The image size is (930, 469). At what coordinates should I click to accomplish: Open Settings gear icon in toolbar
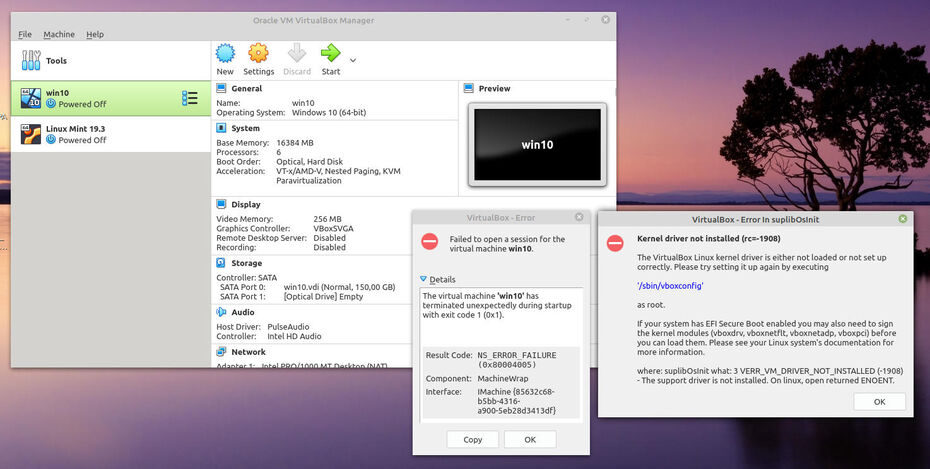[258, 54]
